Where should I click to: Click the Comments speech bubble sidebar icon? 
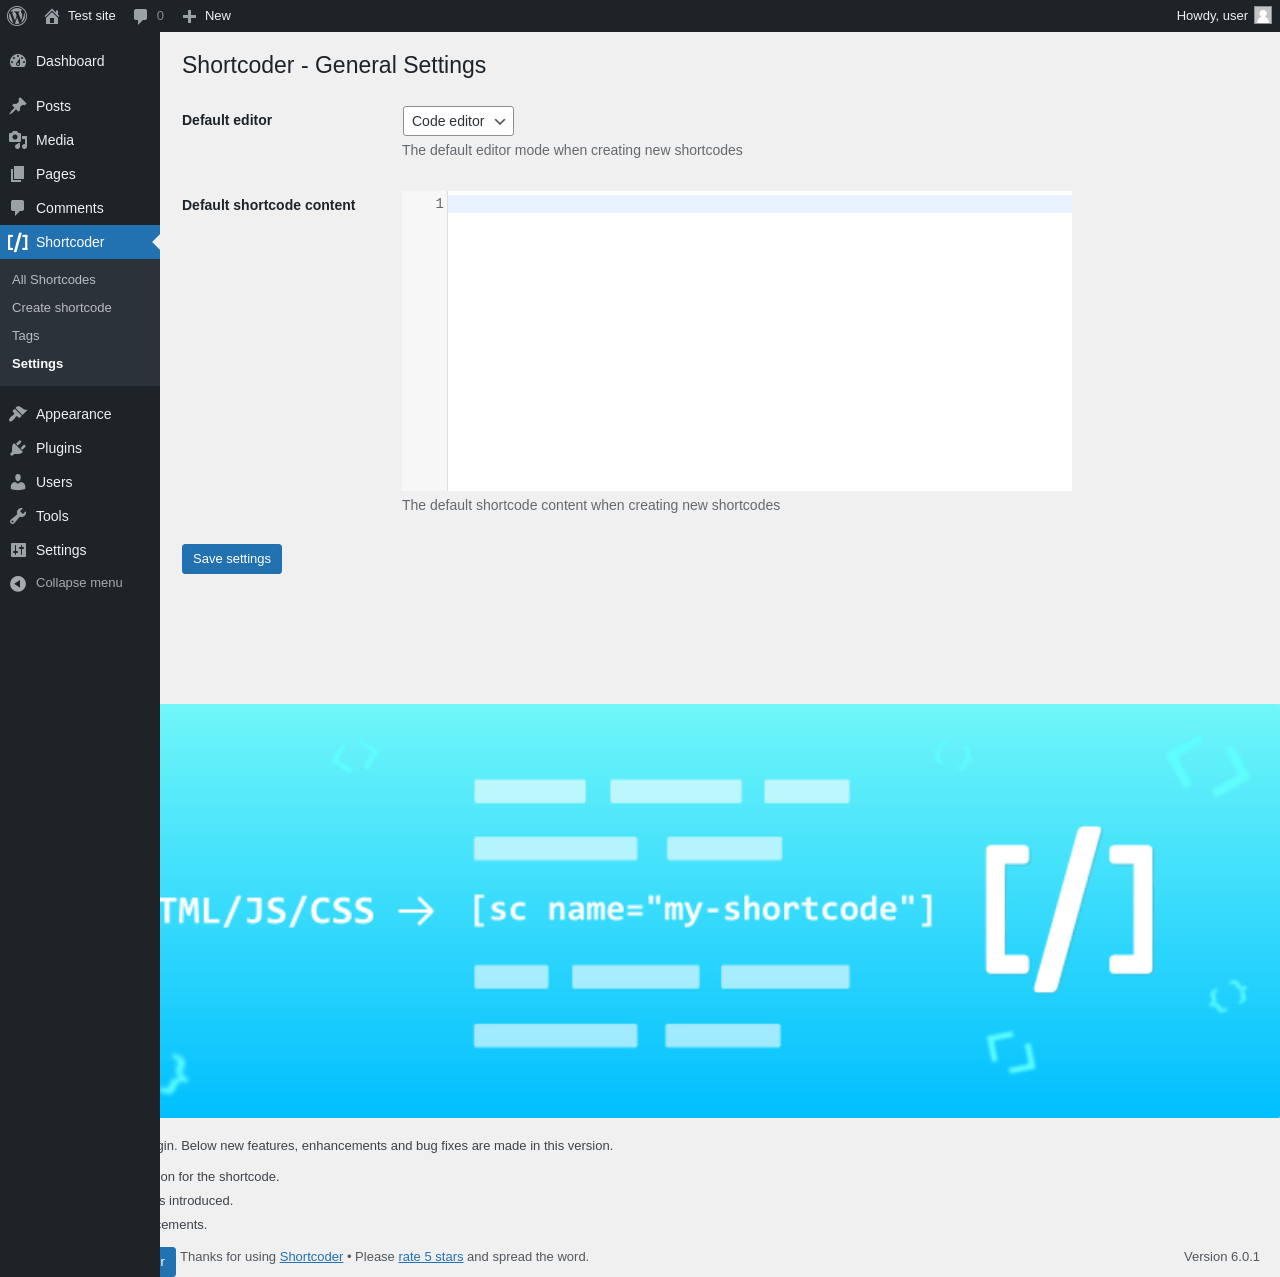pos(18,208)
